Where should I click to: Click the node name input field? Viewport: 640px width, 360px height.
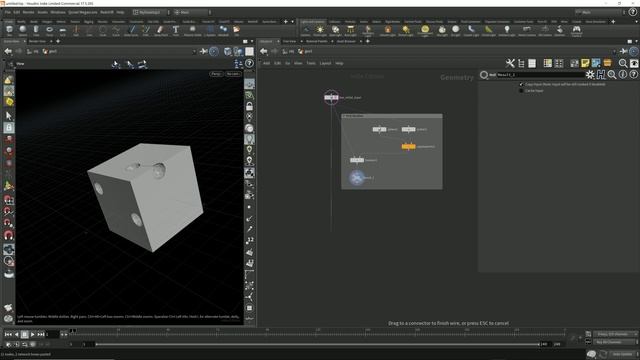click(x=540, y=75)
